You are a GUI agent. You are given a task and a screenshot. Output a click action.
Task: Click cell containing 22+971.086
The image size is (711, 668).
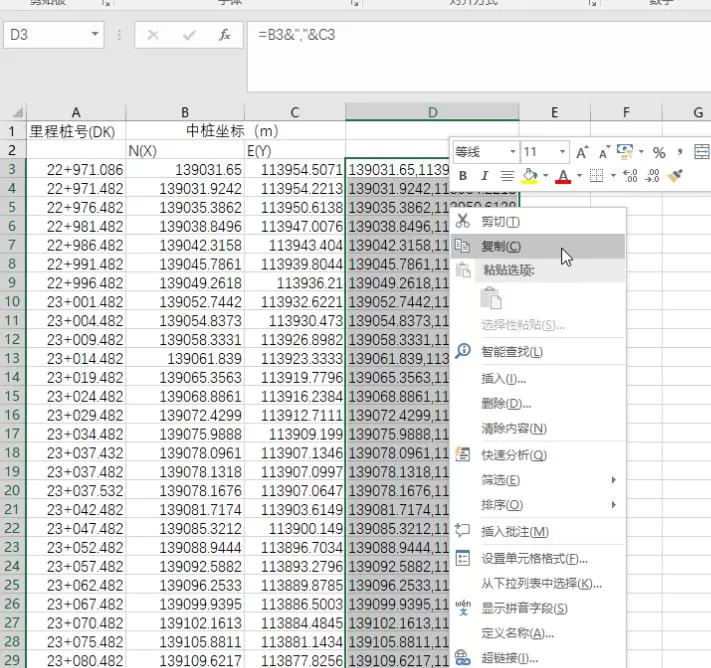tap(76, 170)
